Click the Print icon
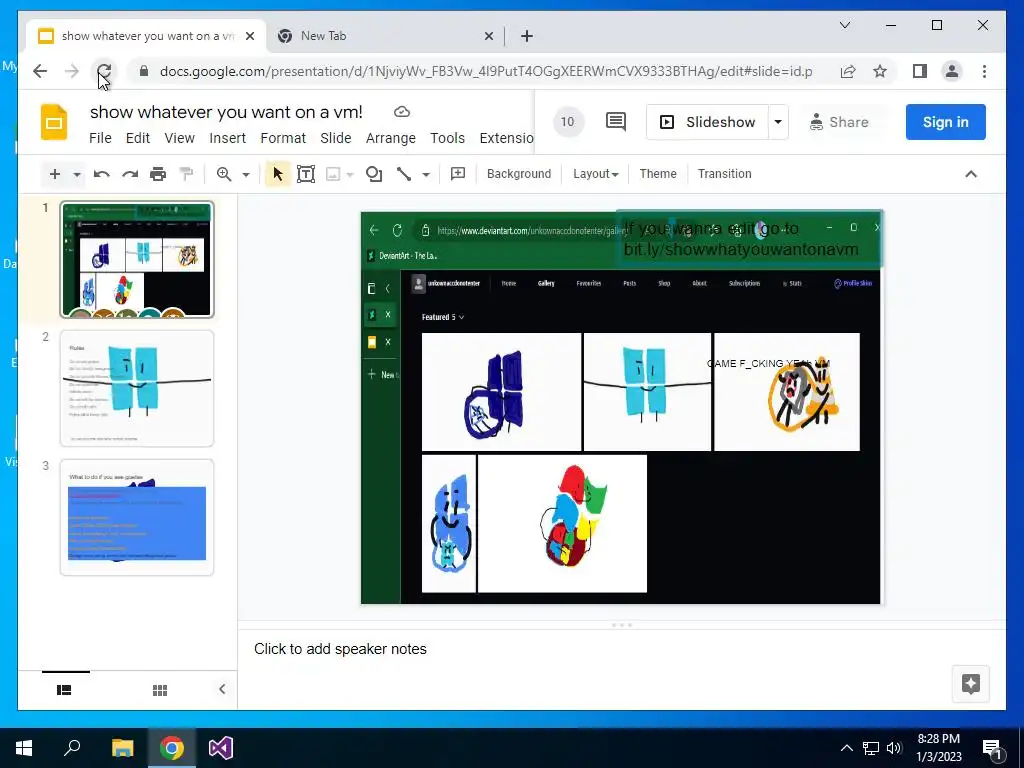The width and height of the screenshot is (1024, 768). [158, 174]
